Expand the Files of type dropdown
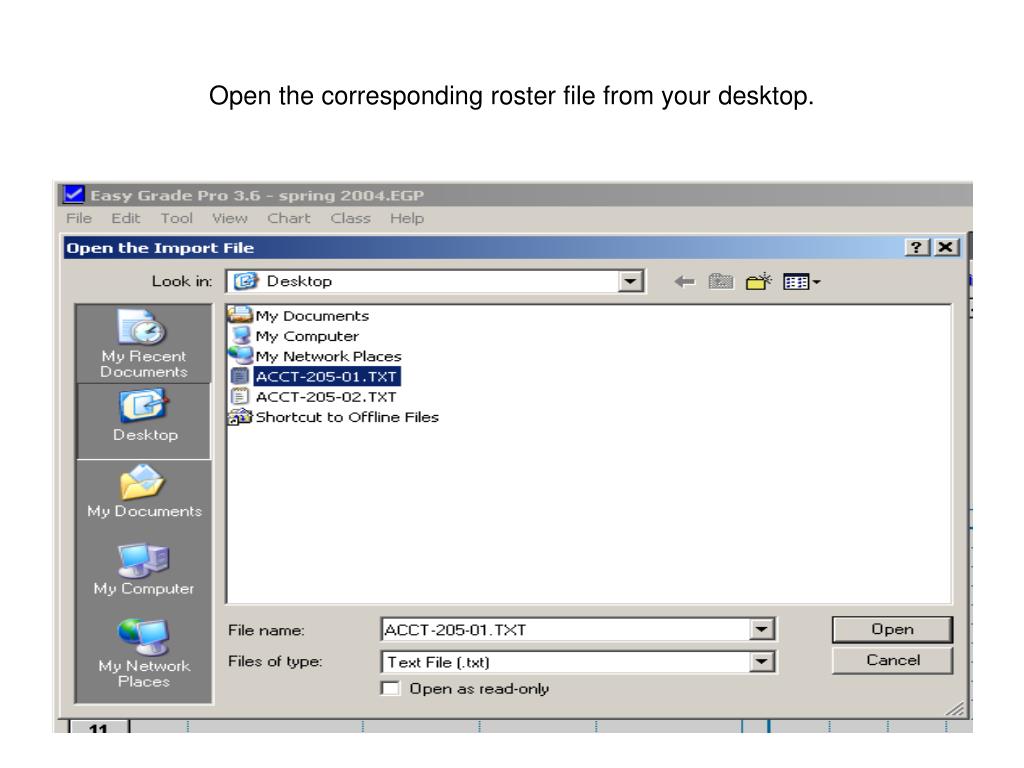The width and height of the screenshot is (1024, 768). point(761,662)
